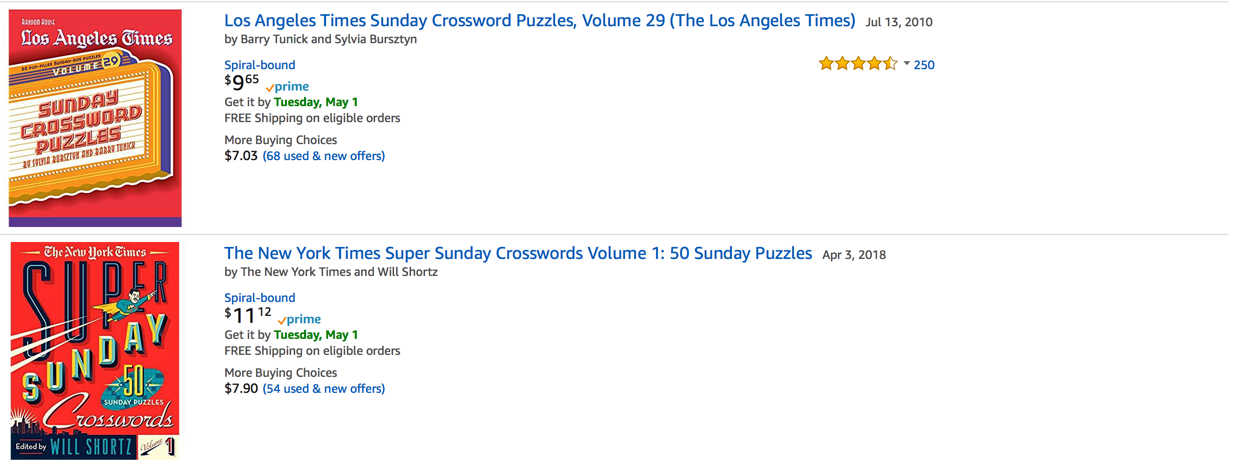Image resolution: width=1243 pixels, height=467 pixels.
Task: Click More Buying Choices under New York Times book
Action: (280, 373)
